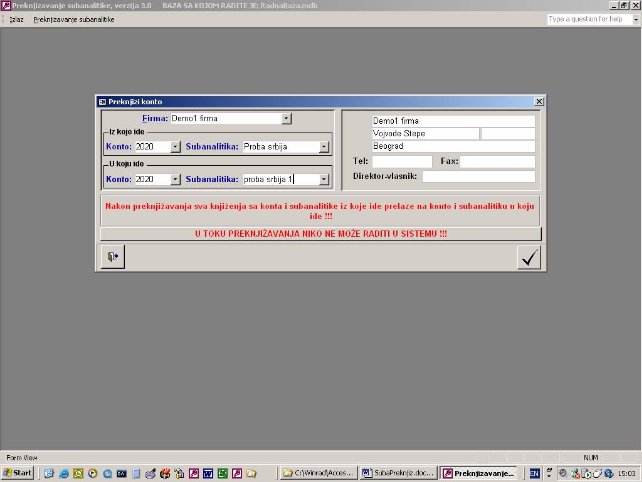
Task: Close the Preknjizi konto dialog
Action: click(x=540, y=101)
